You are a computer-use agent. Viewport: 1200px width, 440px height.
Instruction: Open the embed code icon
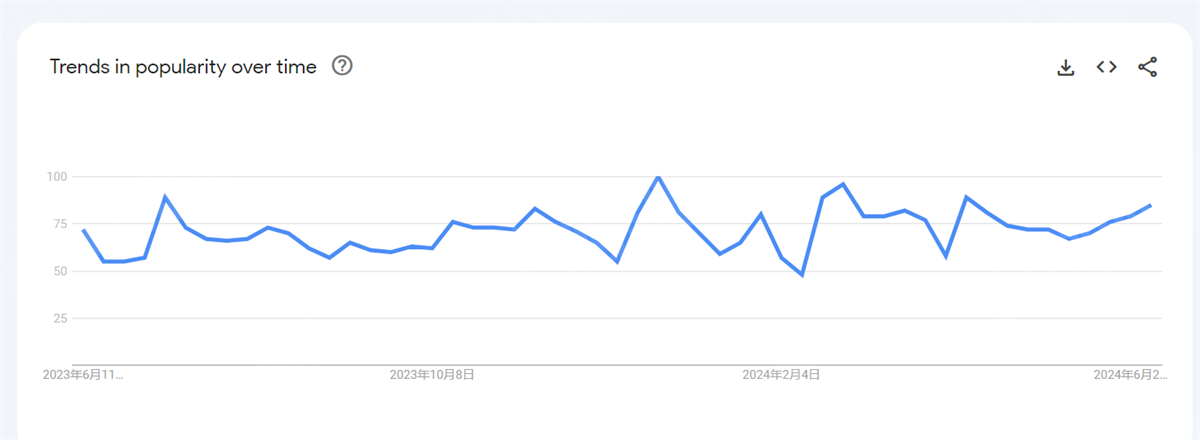[x=1106, y=67]
